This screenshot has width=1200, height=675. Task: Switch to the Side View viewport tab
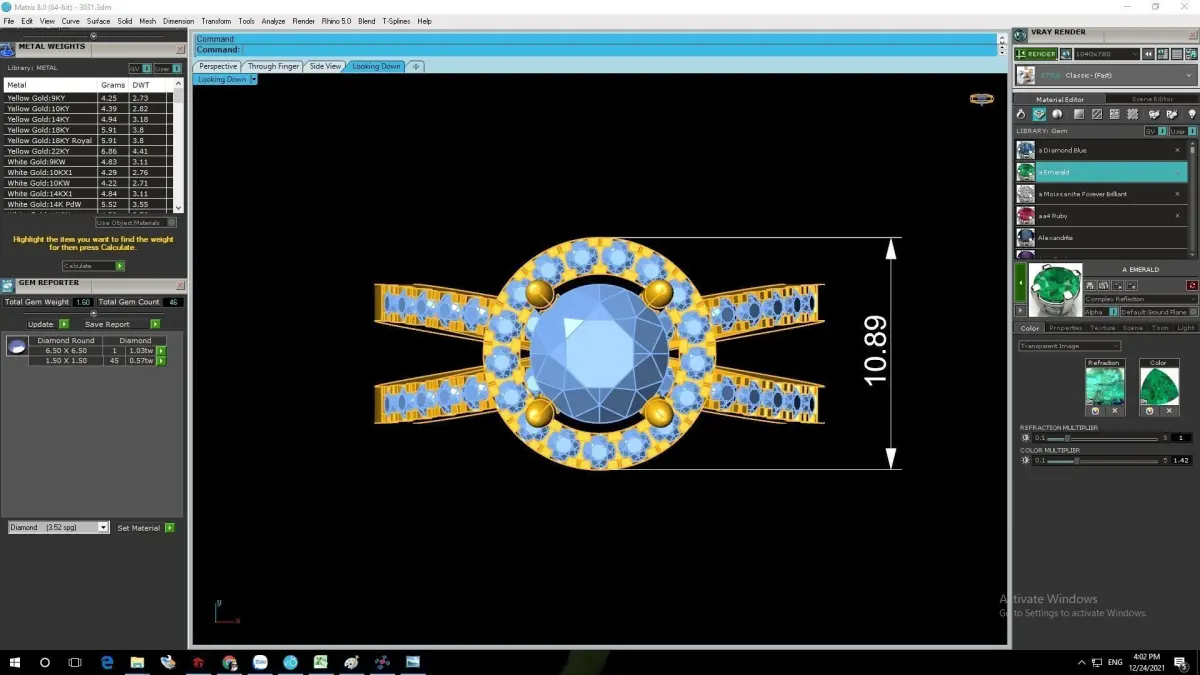coord(325,66)
